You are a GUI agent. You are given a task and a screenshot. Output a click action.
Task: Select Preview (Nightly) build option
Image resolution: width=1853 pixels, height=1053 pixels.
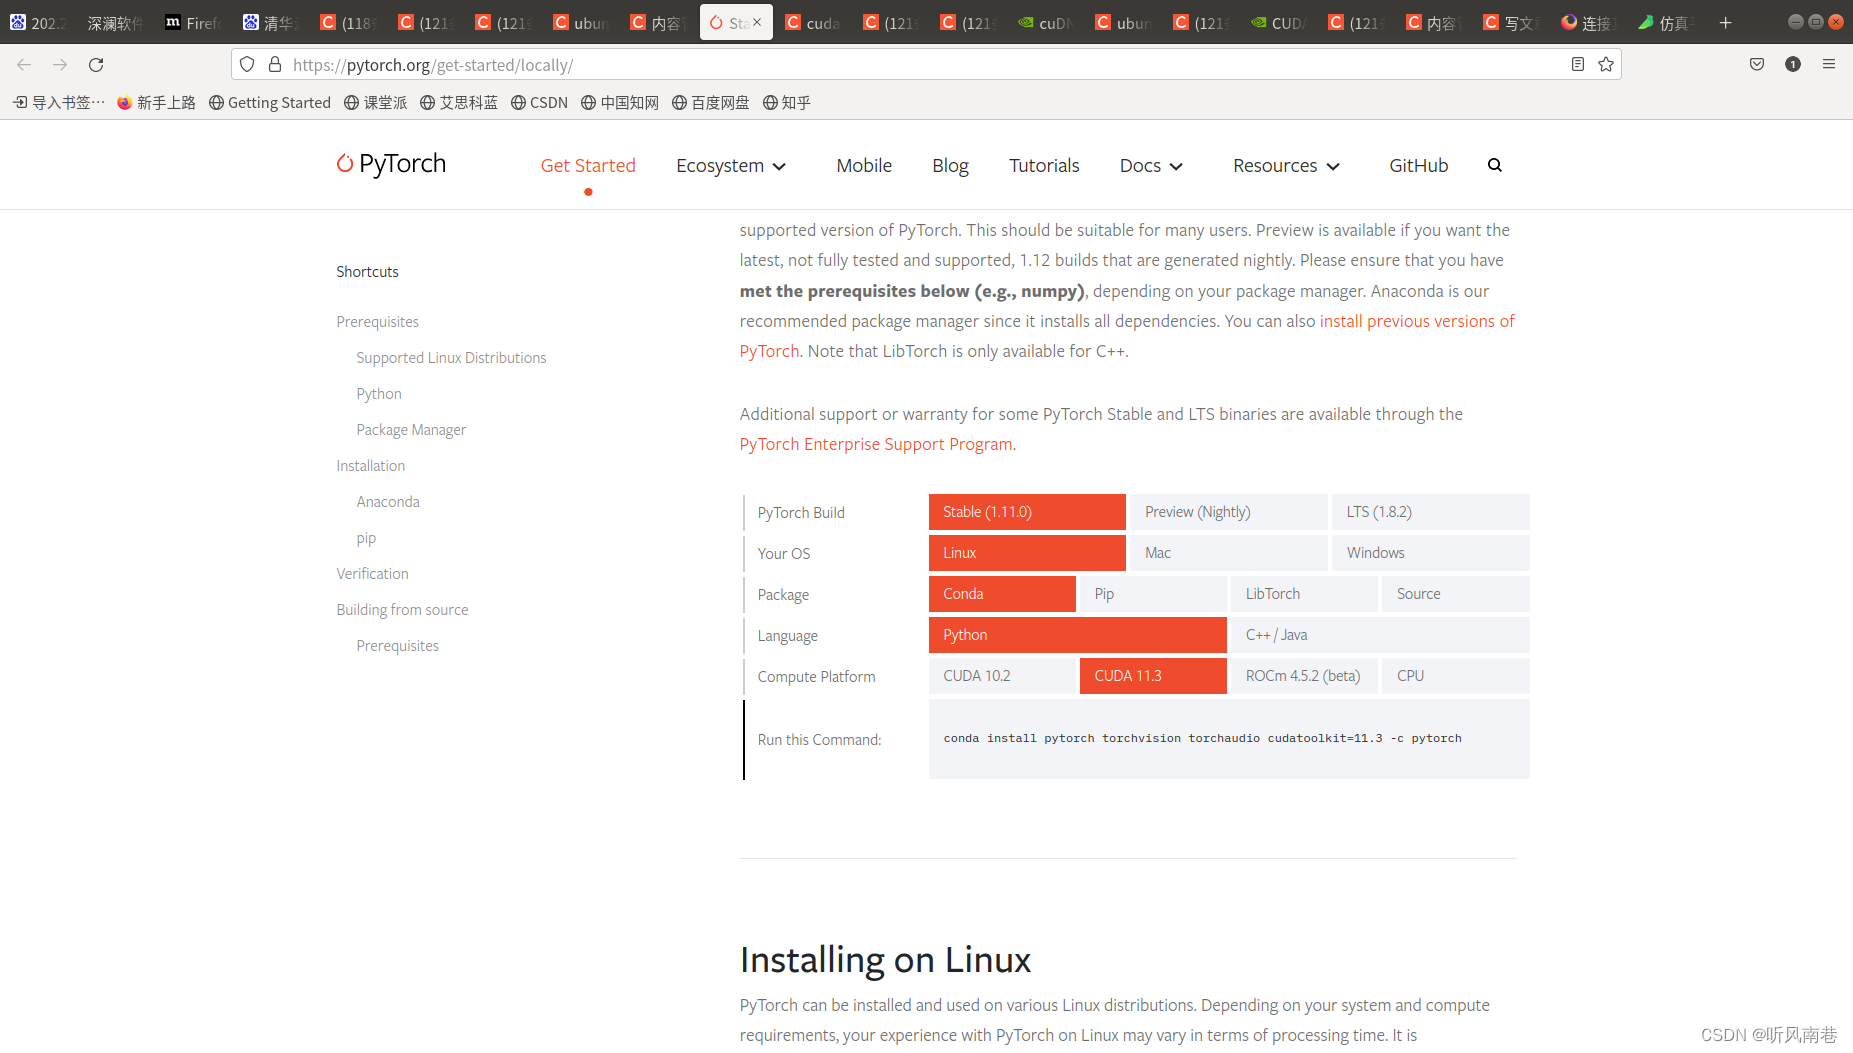click(x=1229, y=512)
